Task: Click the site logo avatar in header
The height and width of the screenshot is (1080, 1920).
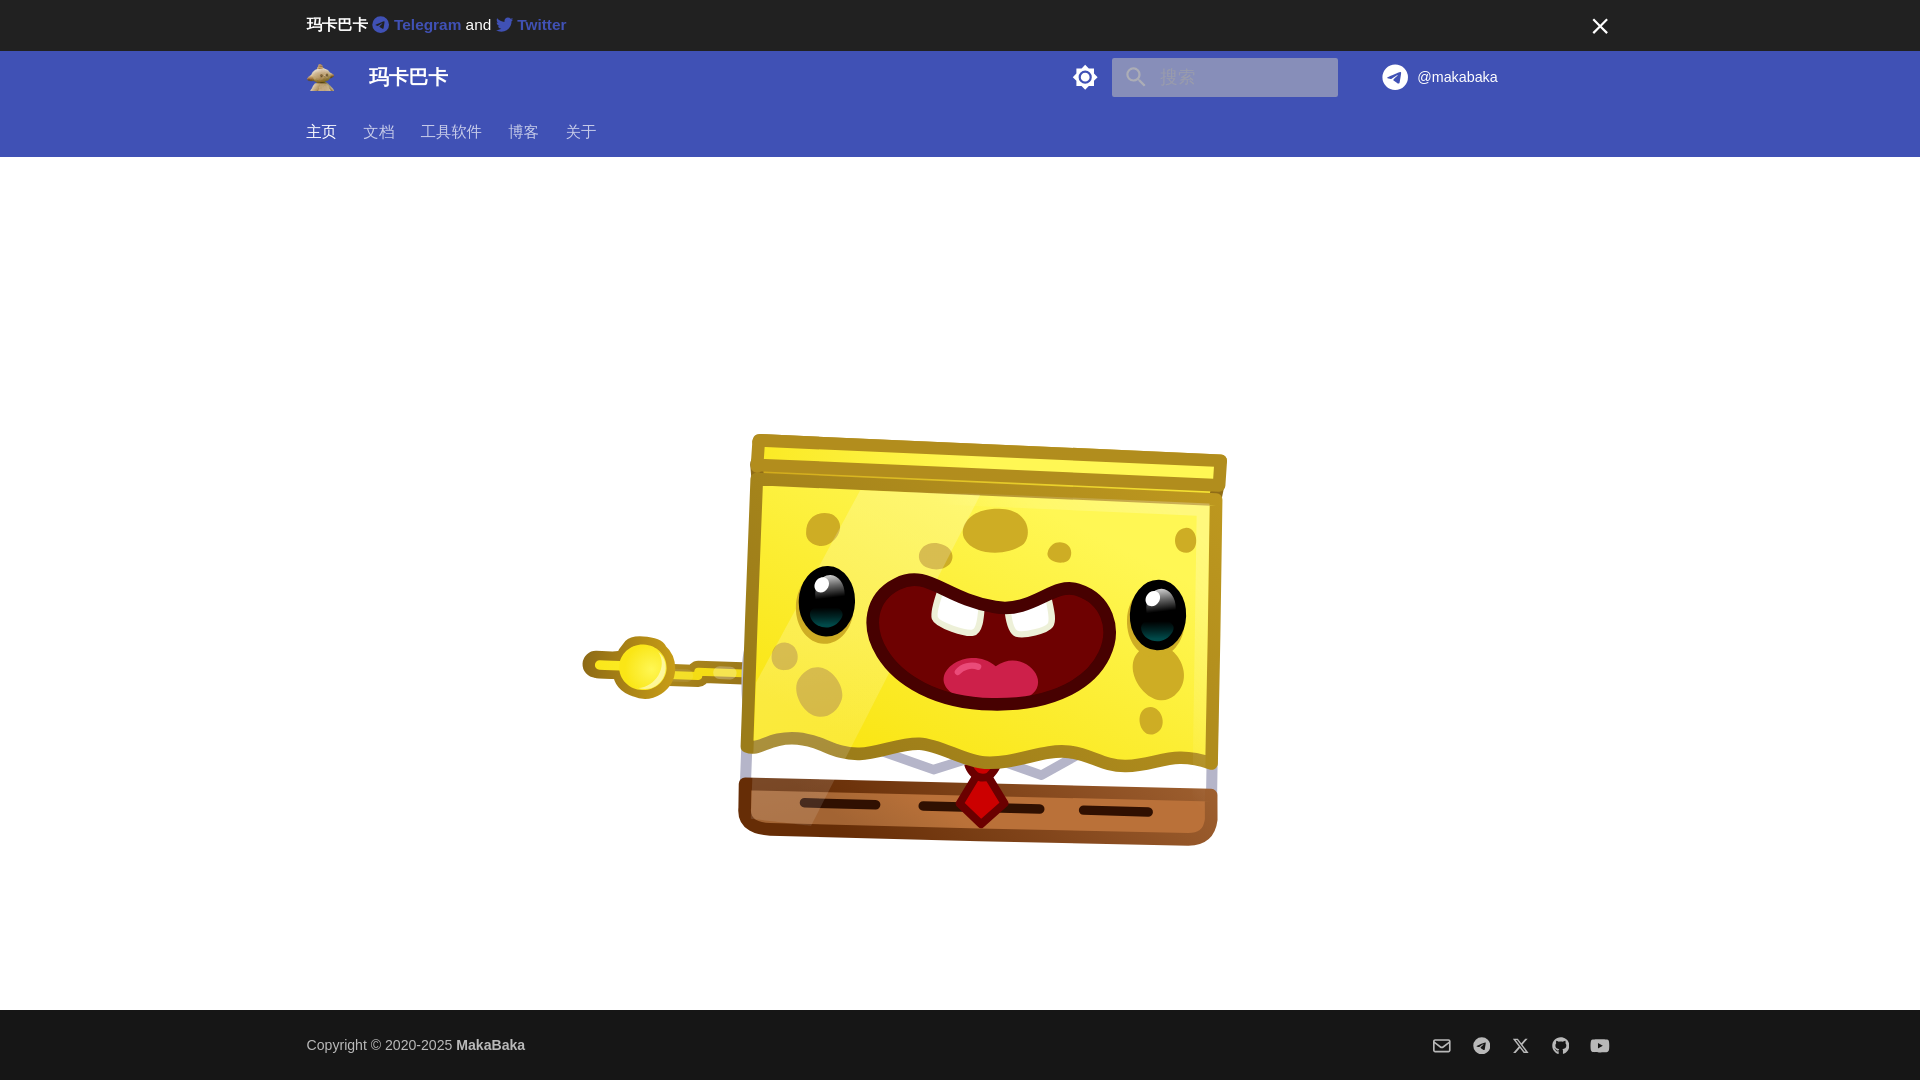Action: (321, 77)
